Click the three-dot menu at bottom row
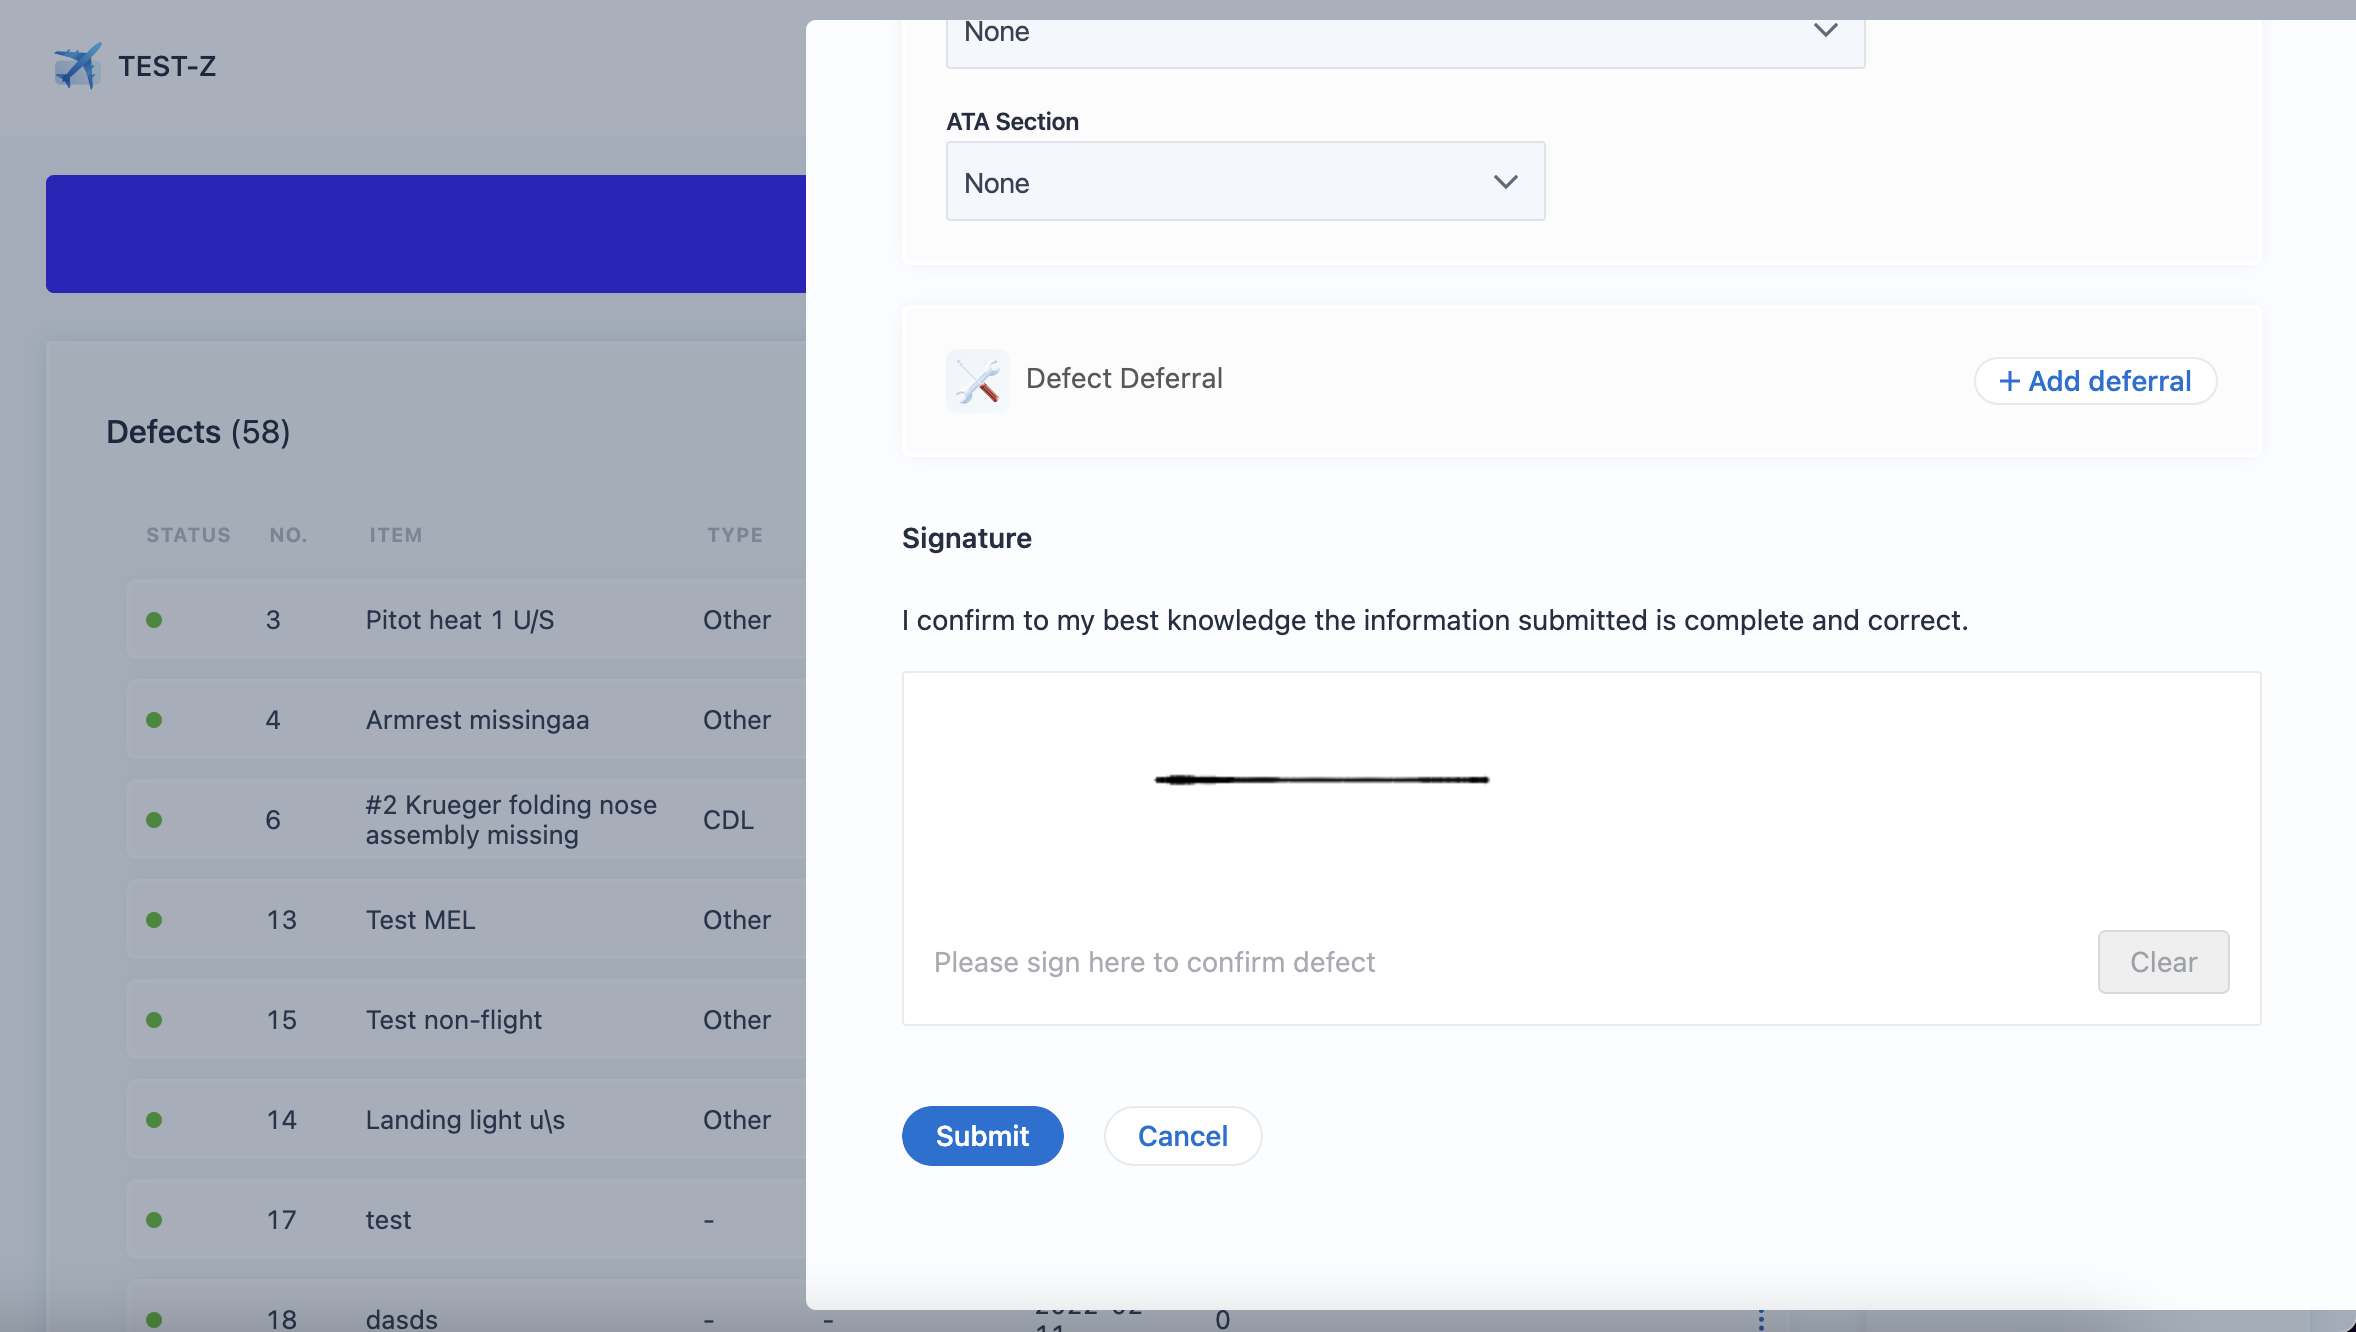Image resolution: width=2356 pixels, height=1332 pixels. click(x=1761, y=1320)
